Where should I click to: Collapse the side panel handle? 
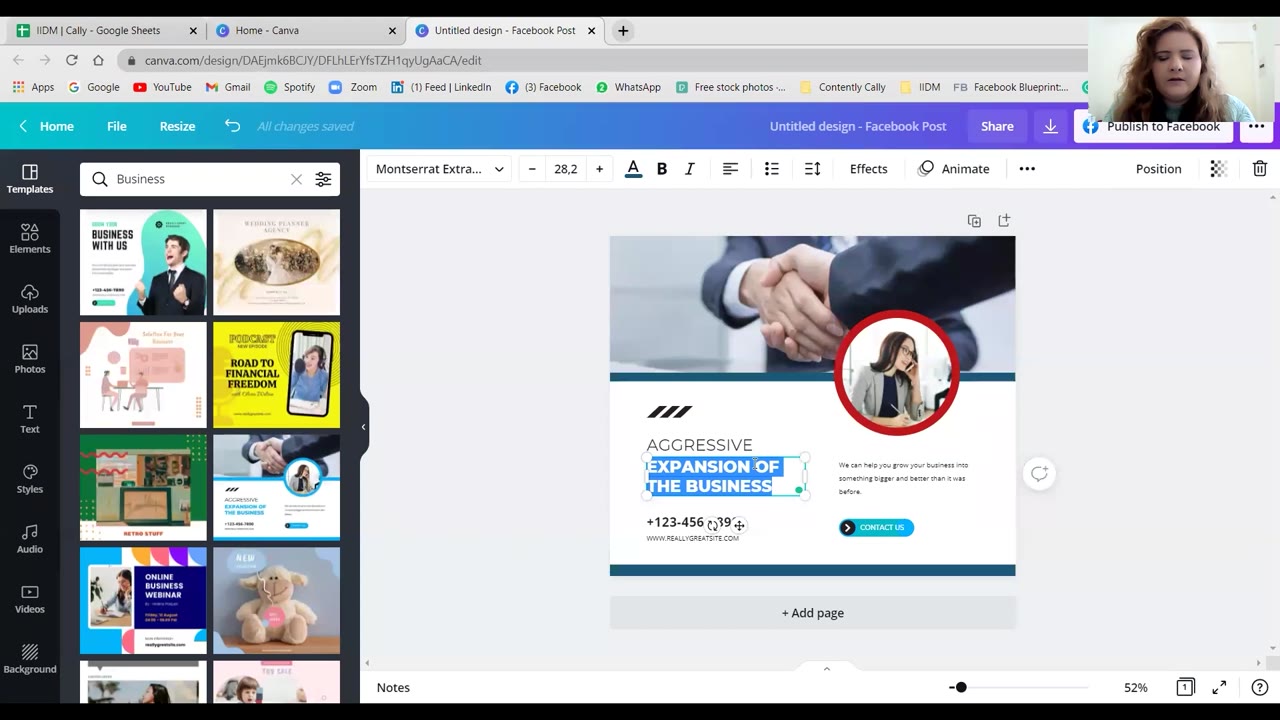[363, 427]
